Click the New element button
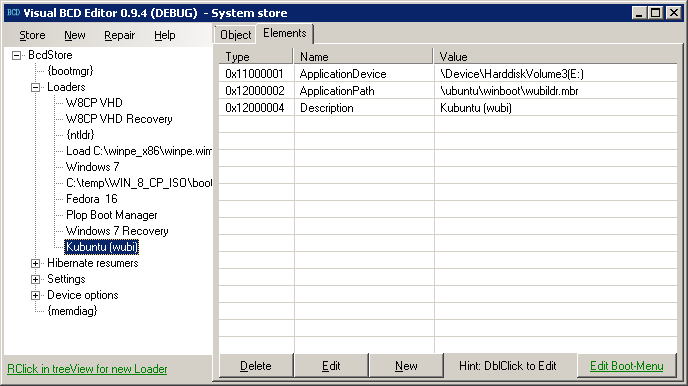The width and height of the screenshot is (688, 386). pos(406,366)
